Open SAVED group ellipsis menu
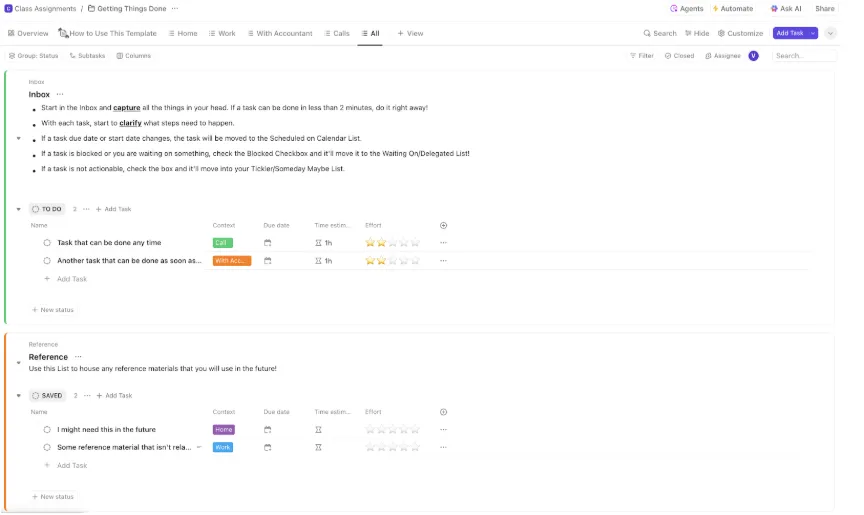Image resolution: width=864 pixels, height=515 pixels. (x=87, y=396)
